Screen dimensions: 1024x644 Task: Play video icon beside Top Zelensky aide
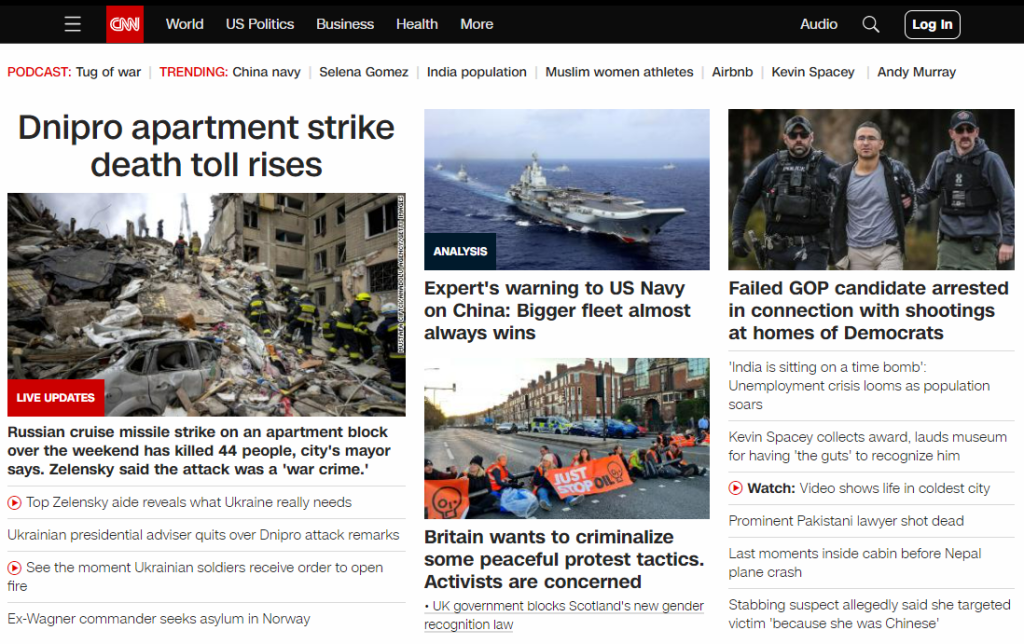coord(14,503)
